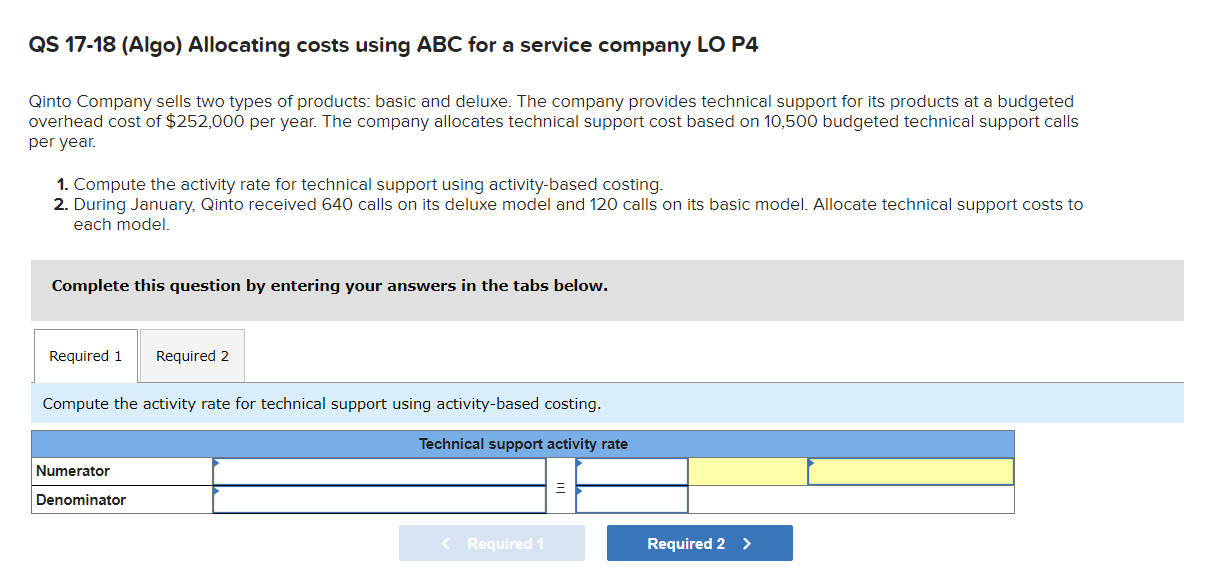The image size is (1232, 582).
Task: Open the Denominator description dropdown cell
Action: point(378,498)
